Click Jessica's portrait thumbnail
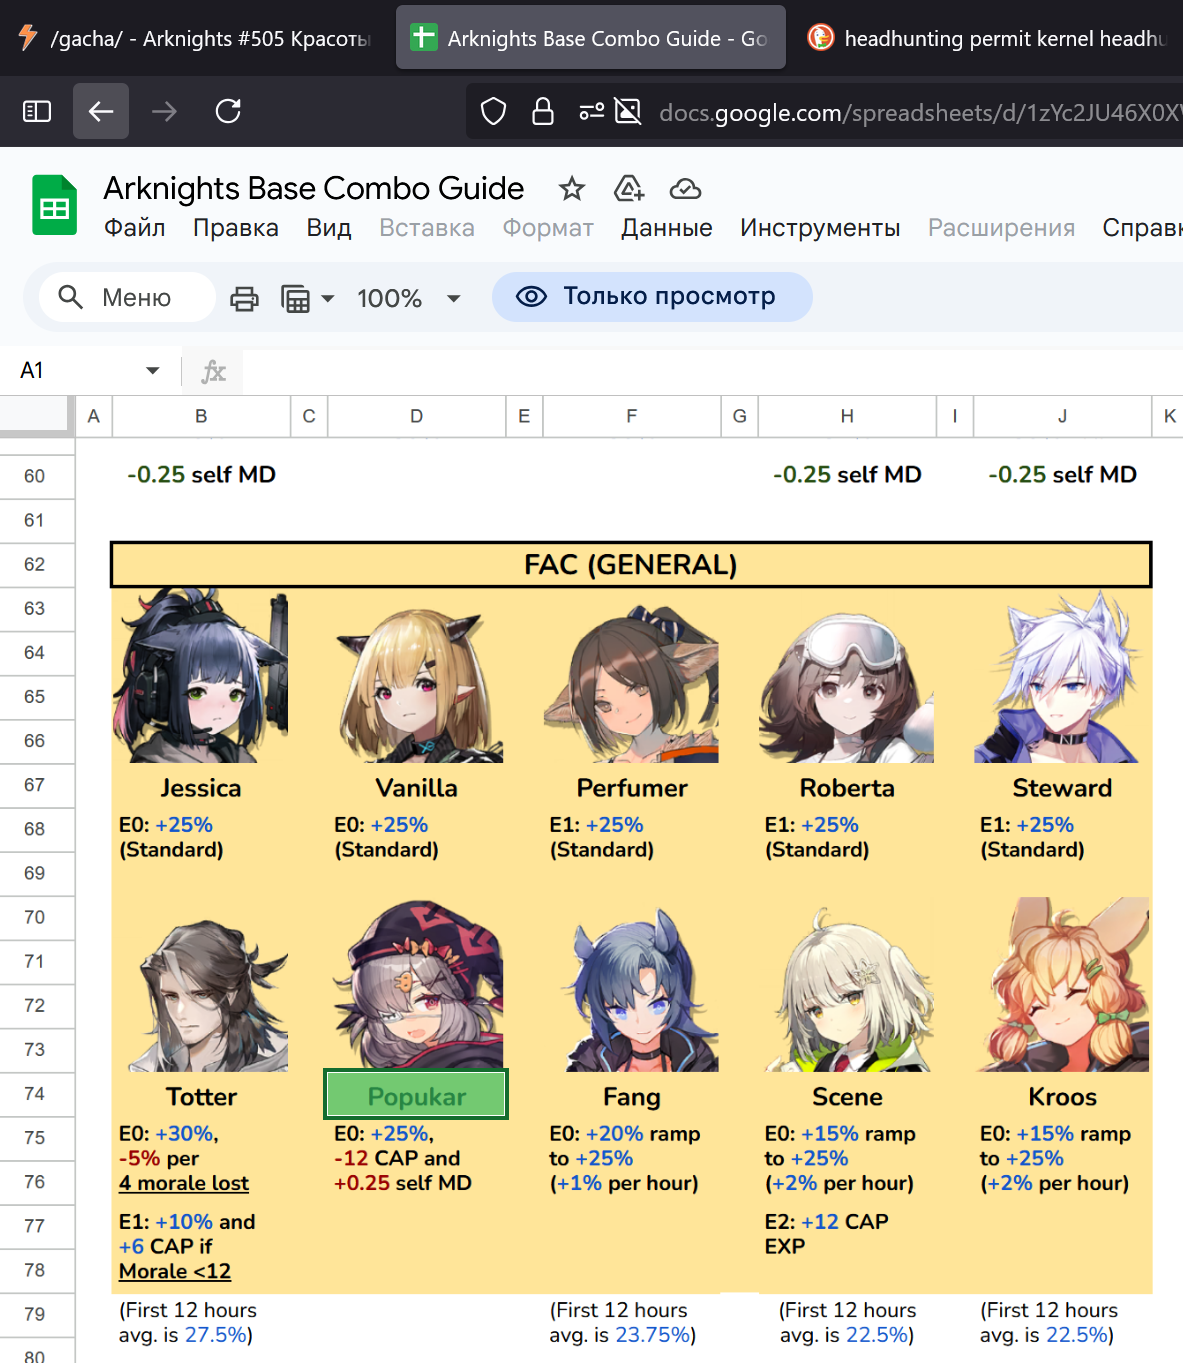 (201, 675)
